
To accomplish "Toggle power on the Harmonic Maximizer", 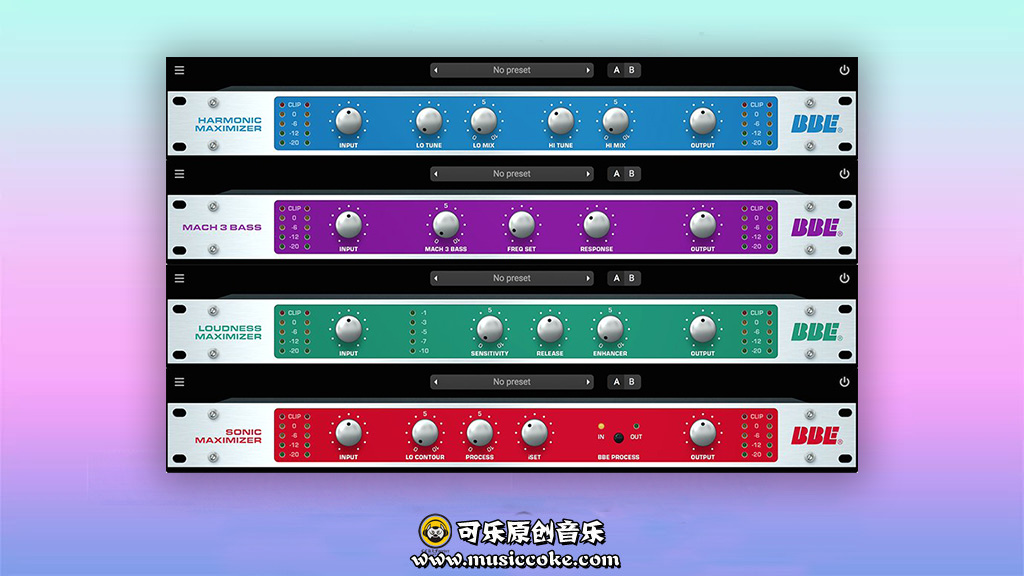I will (x=844, y=70).
